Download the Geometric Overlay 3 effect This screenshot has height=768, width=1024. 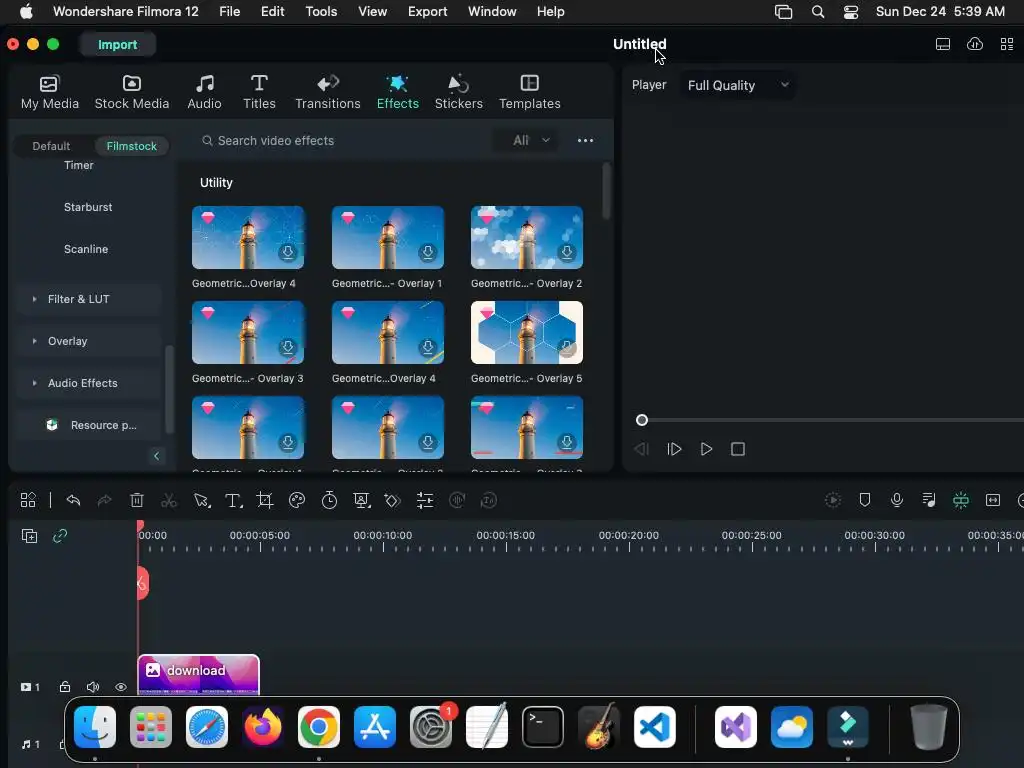tap(287, 347)
